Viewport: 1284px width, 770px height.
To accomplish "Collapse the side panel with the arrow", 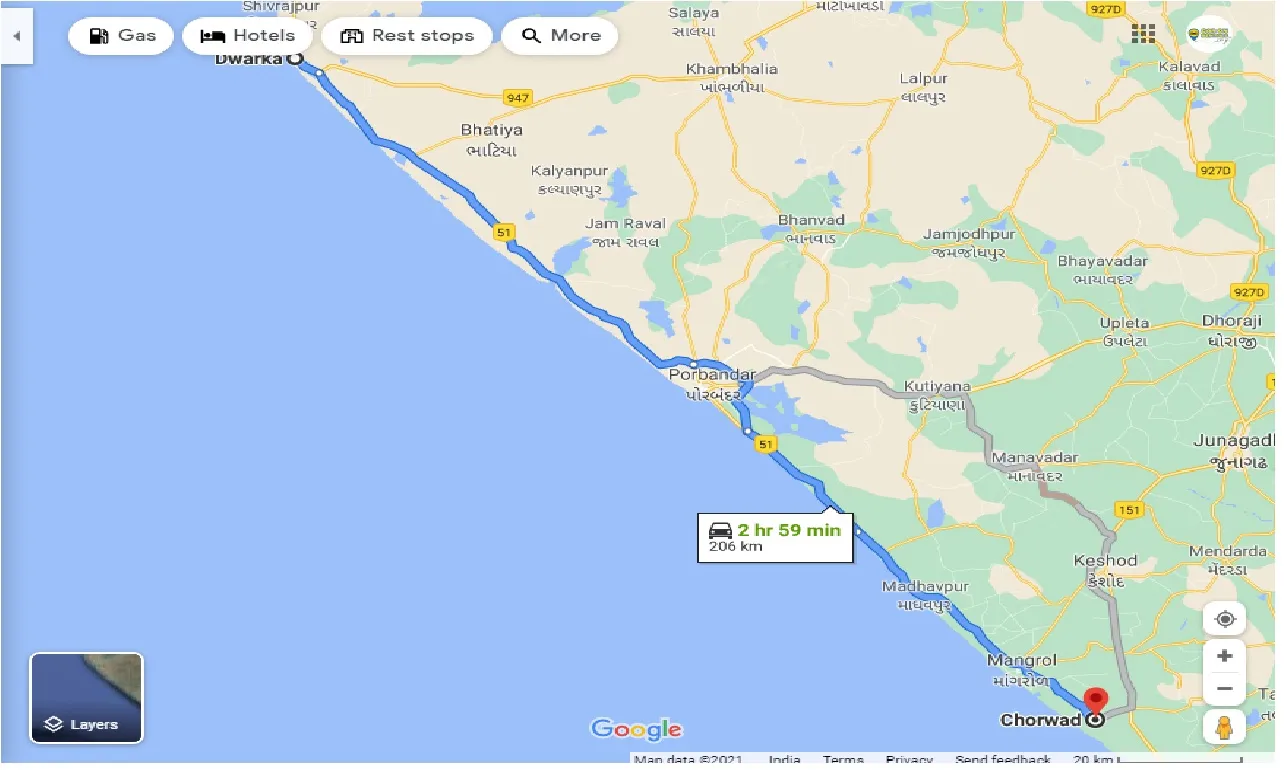I will [x=17, y=35].
